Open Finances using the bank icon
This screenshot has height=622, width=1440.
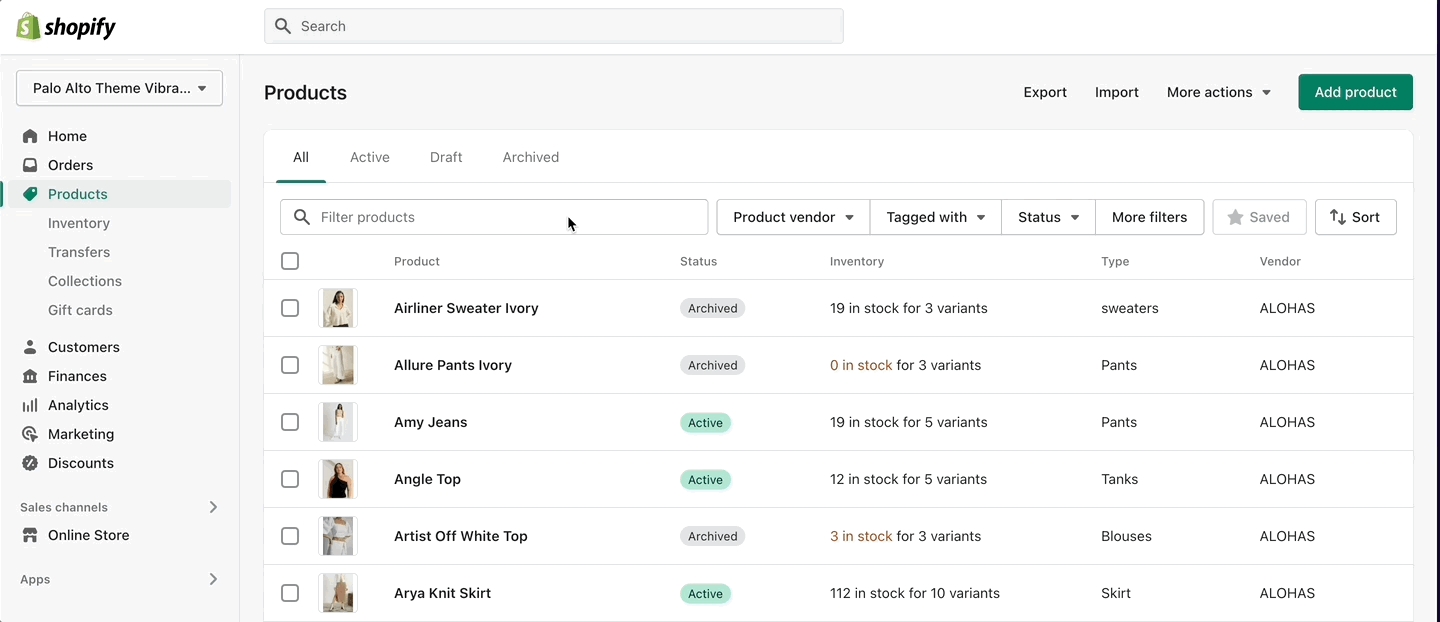click(30, 376)
